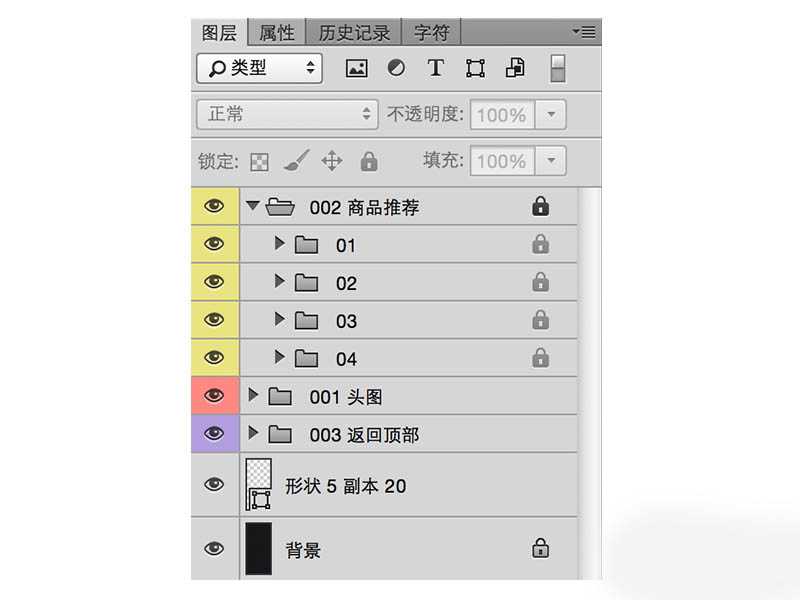800x600 pixels.
Task: Toggle the layer filter on/off switch
Action: point(558,68)
